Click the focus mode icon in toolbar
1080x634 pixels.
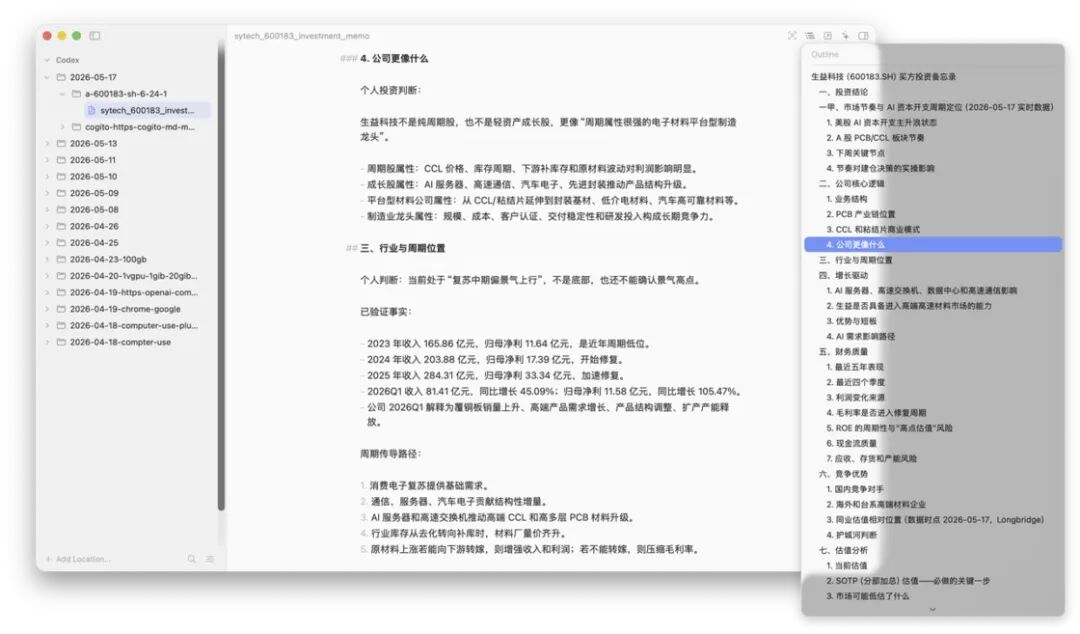pyautogui.click(x=792, y=36)
